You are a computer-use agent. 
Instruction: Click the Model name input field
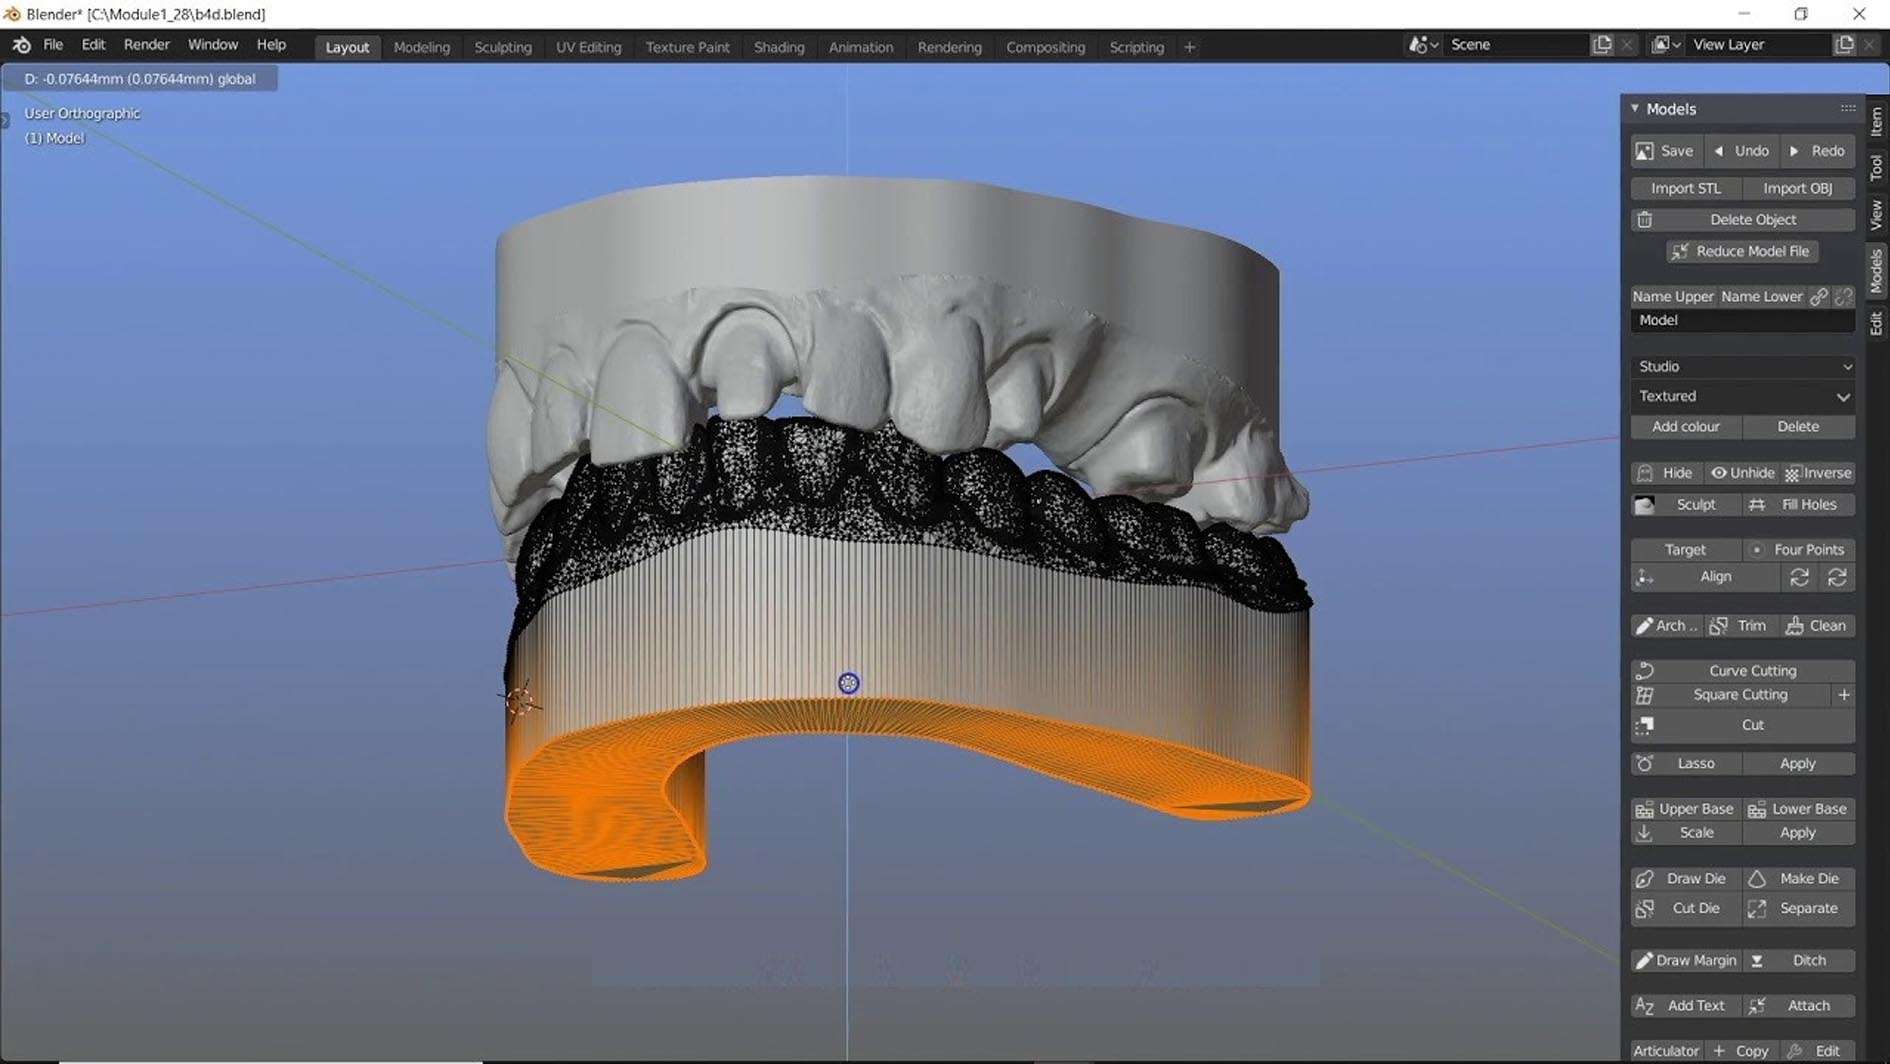[1742, 321]
